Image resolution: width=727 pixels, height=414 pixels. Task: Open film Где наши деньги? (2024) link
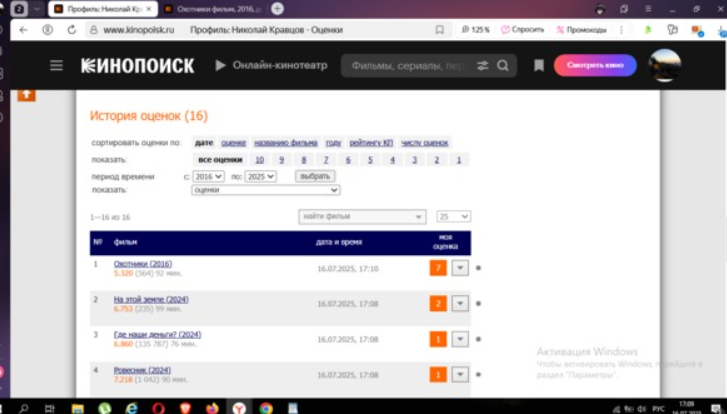158,335
